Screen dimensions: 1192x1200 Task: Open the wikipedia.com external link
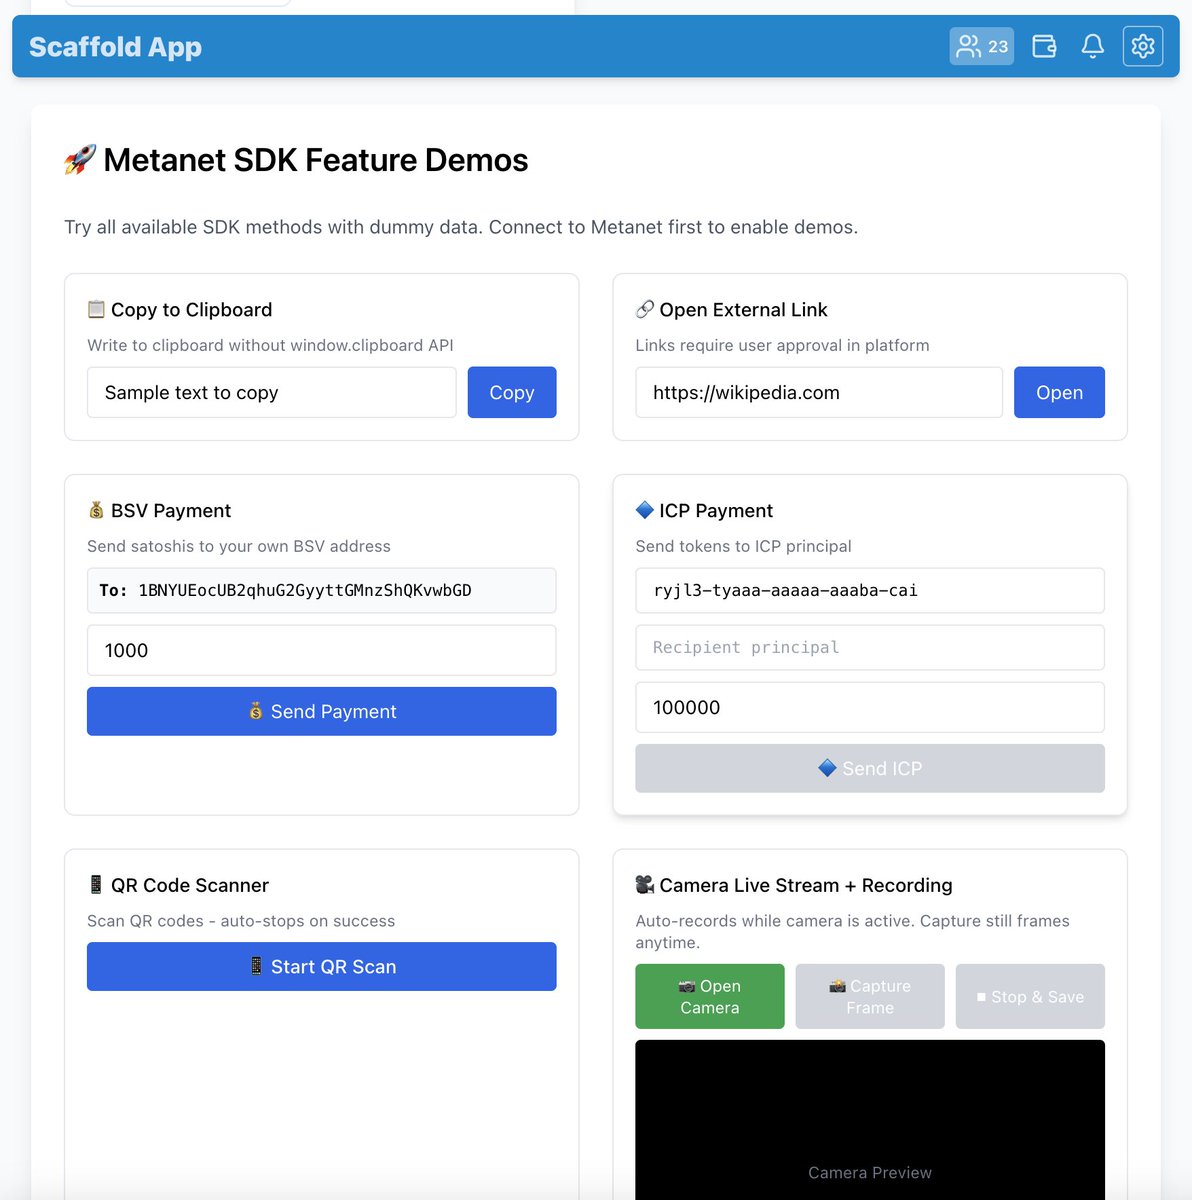click(x=1059, y=392)
